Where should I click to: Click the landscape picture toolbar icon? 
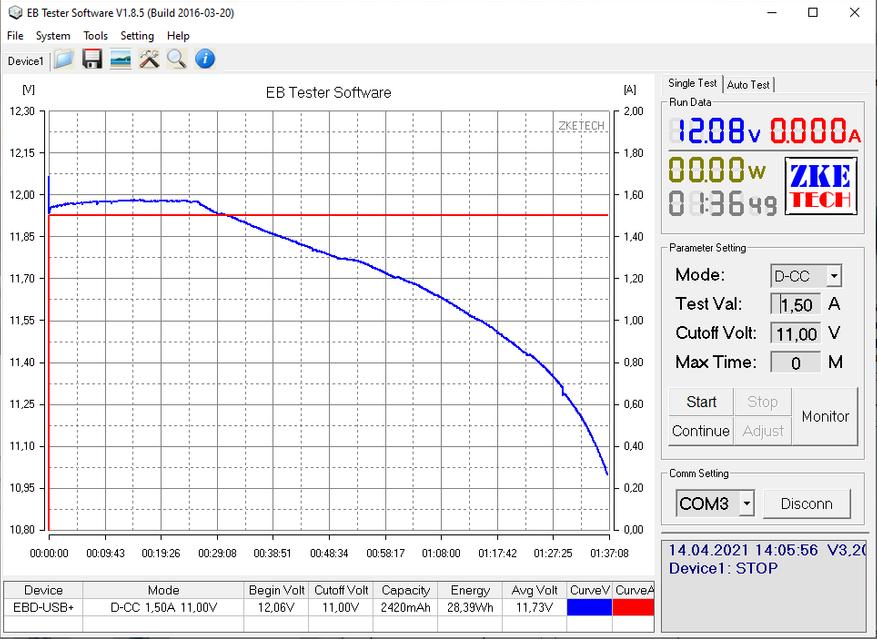point(120,60)
